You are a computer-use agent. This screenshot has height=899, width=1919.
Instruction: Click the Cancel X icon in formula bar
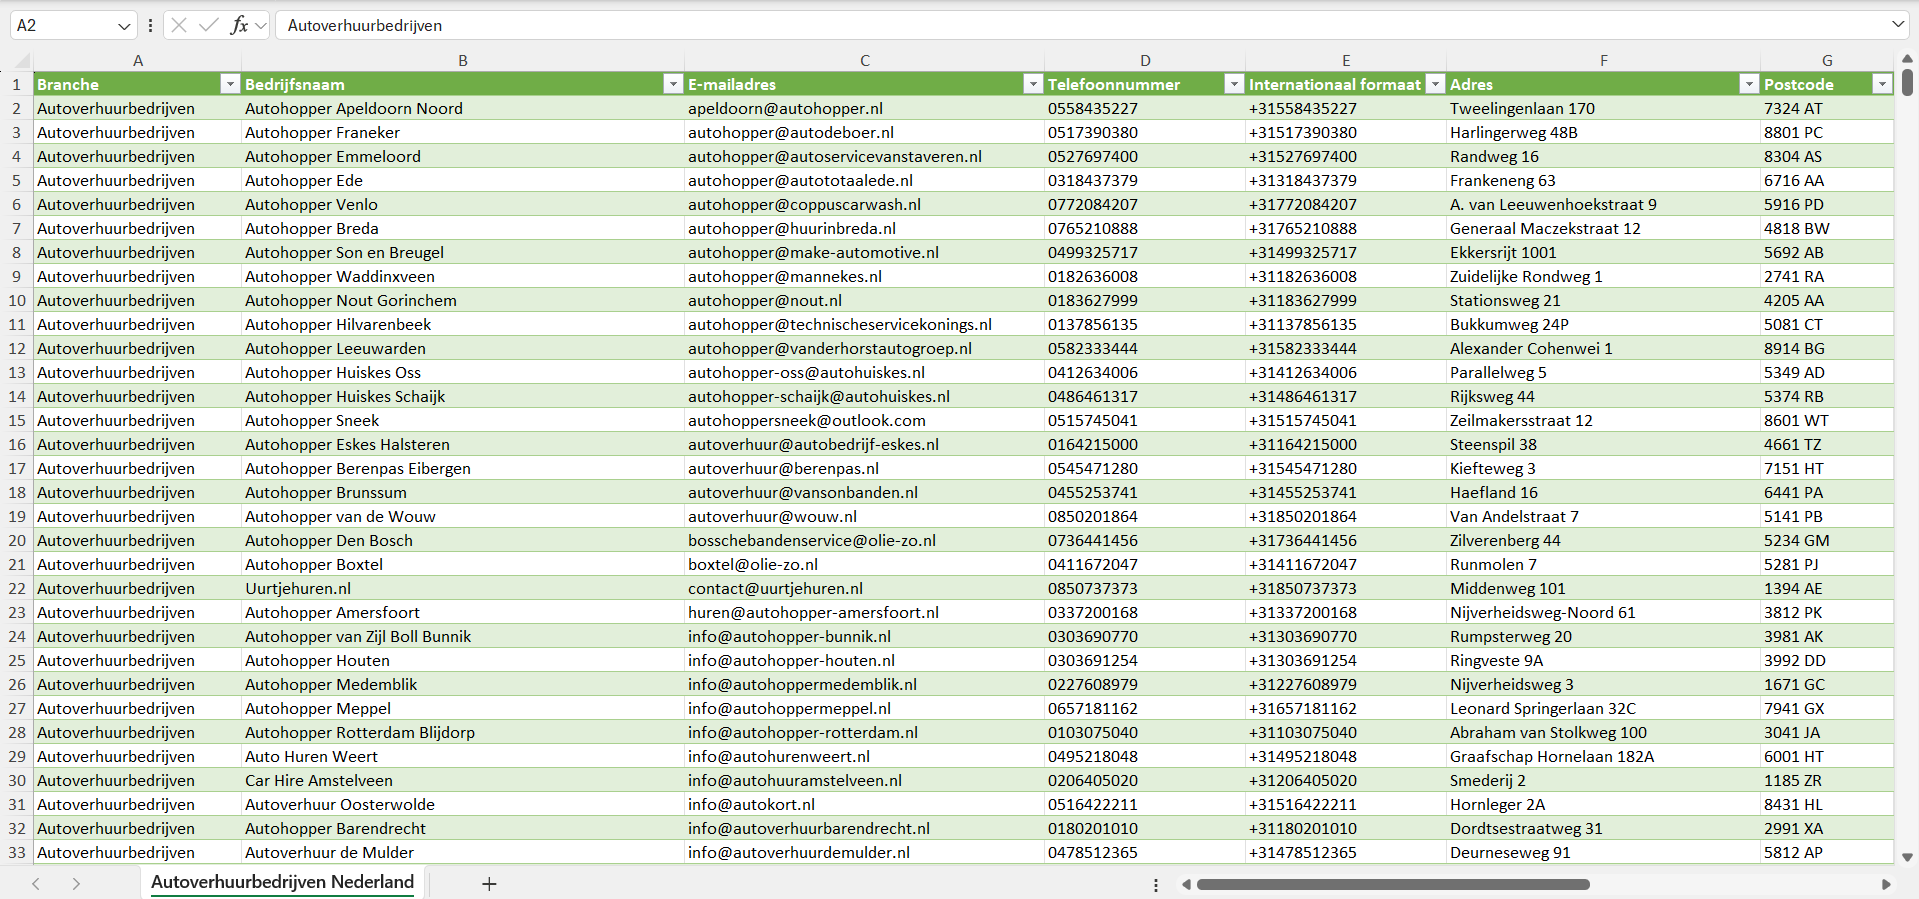tap(179, 25)
